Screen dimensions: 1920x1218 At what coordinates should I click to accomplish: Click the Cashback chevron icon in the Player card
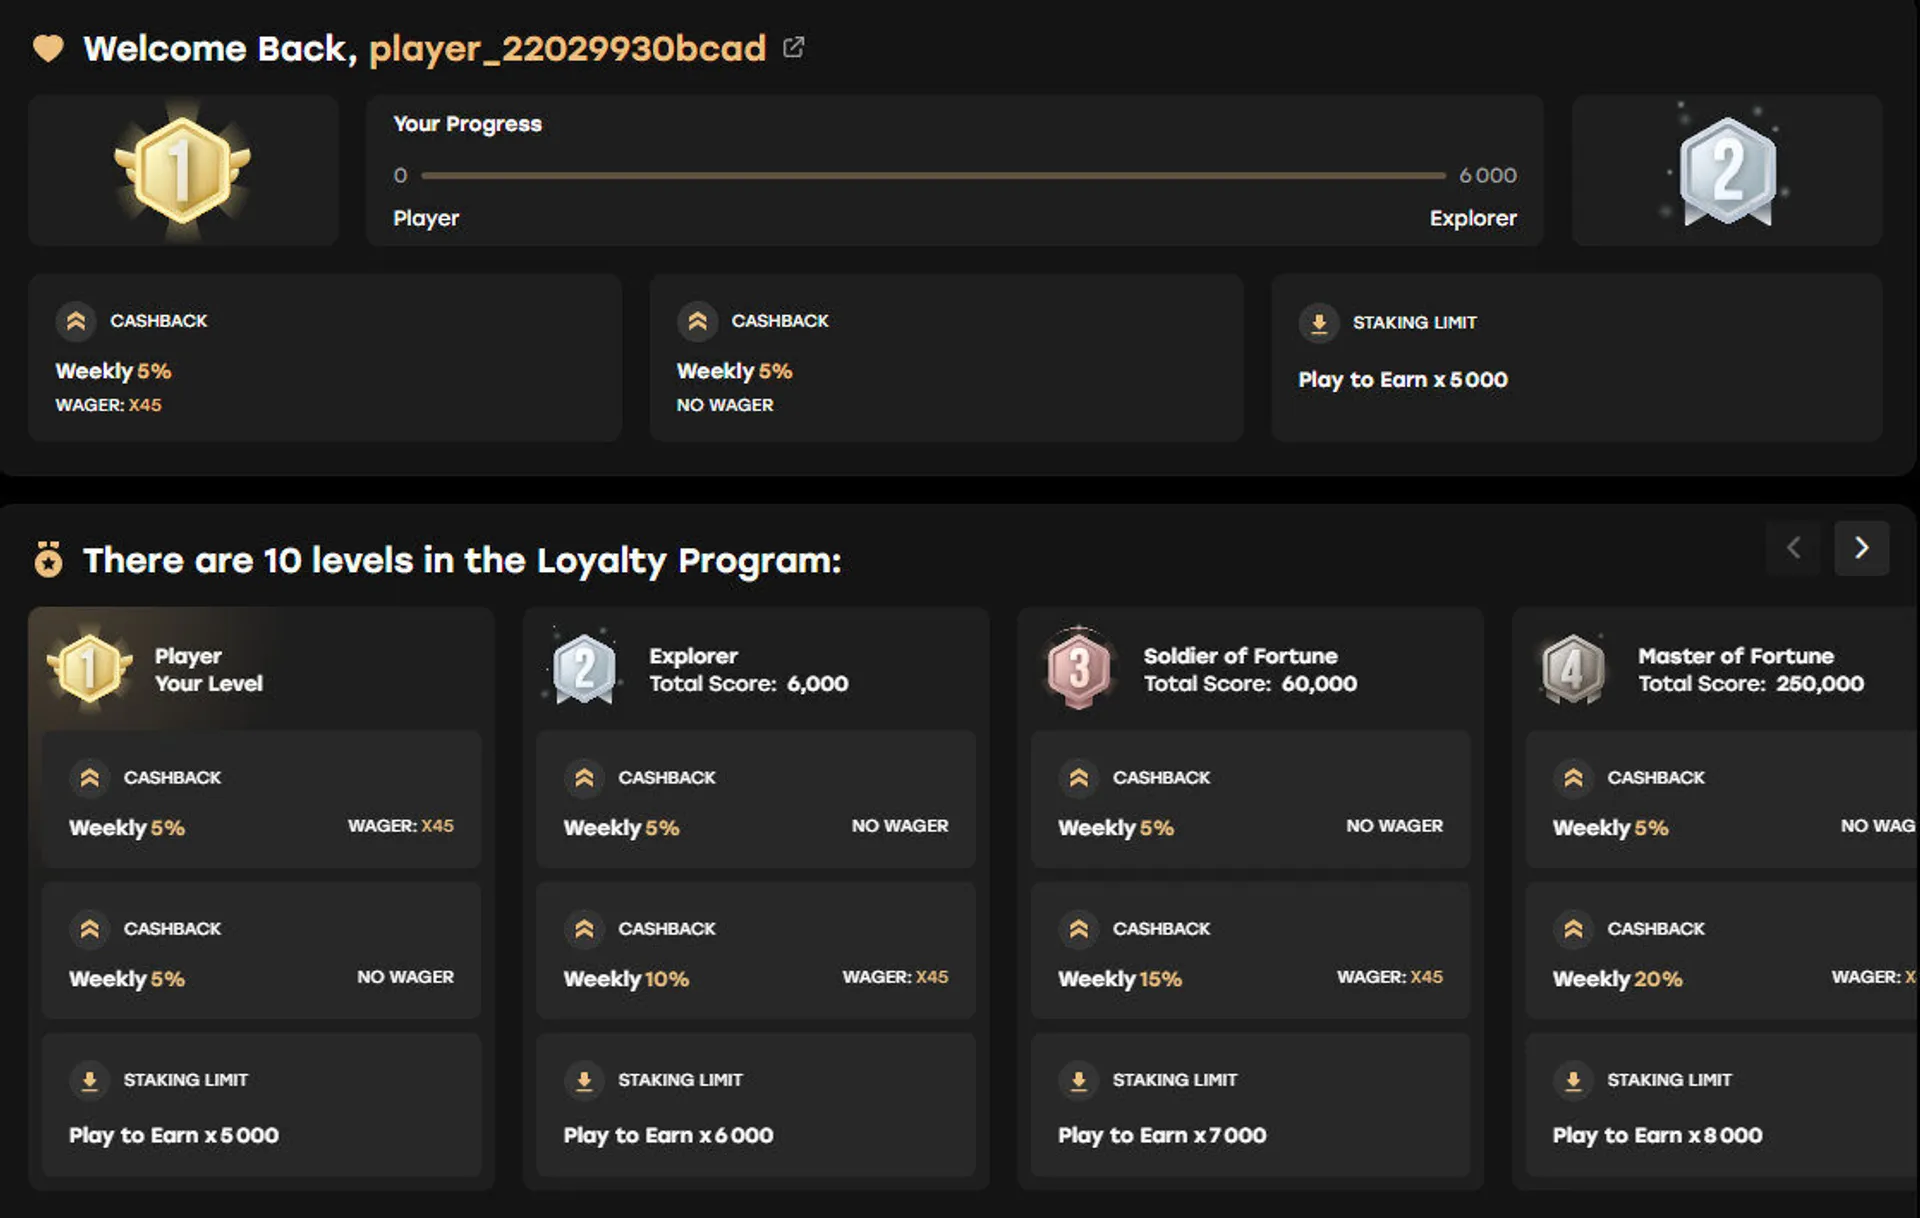(x=90, y=777)
